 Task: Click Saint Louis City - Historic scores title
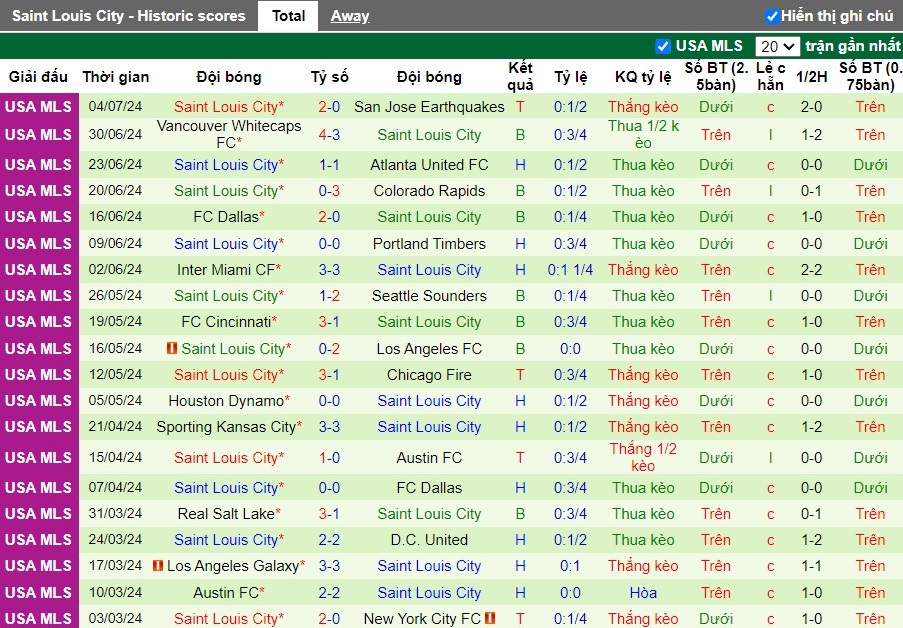[128, 16]
